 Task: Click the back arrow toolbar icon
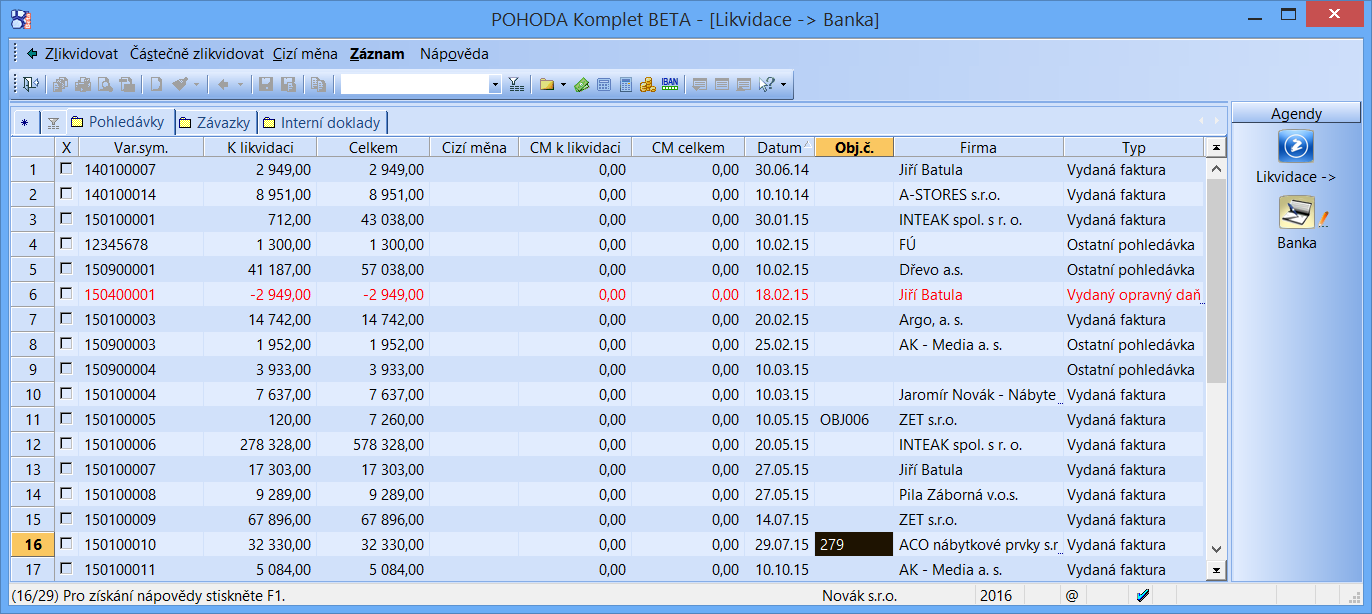click(x=224, y=85)
